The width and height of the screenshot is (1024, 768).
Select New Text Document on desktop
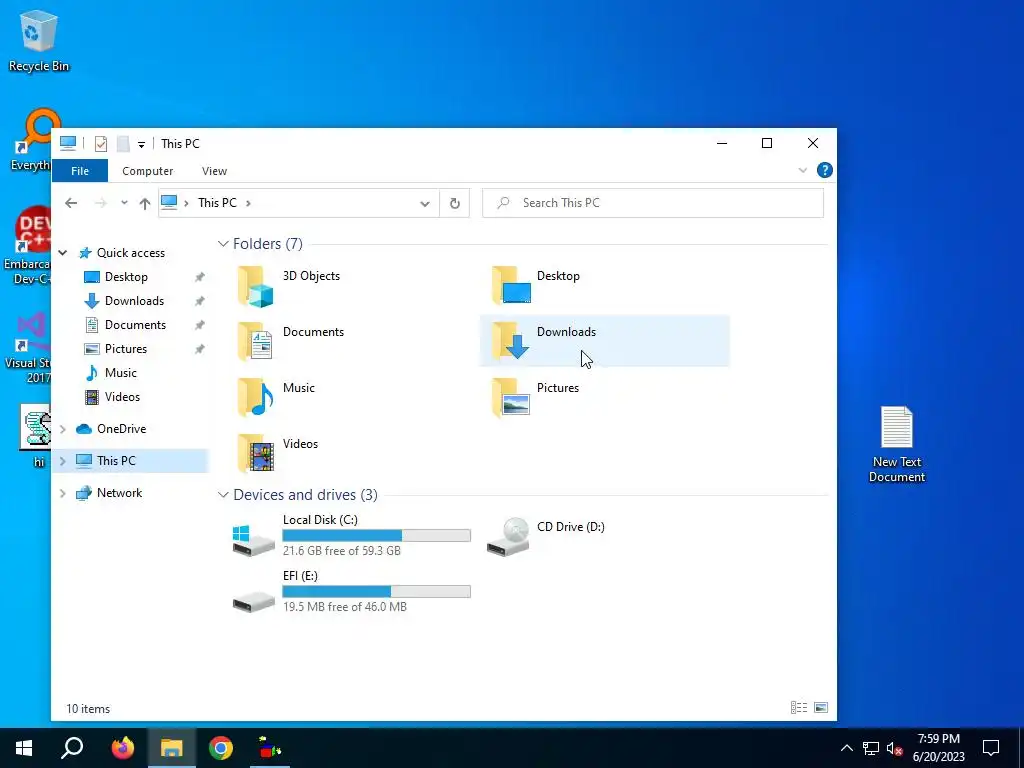(x=897, y=444)
